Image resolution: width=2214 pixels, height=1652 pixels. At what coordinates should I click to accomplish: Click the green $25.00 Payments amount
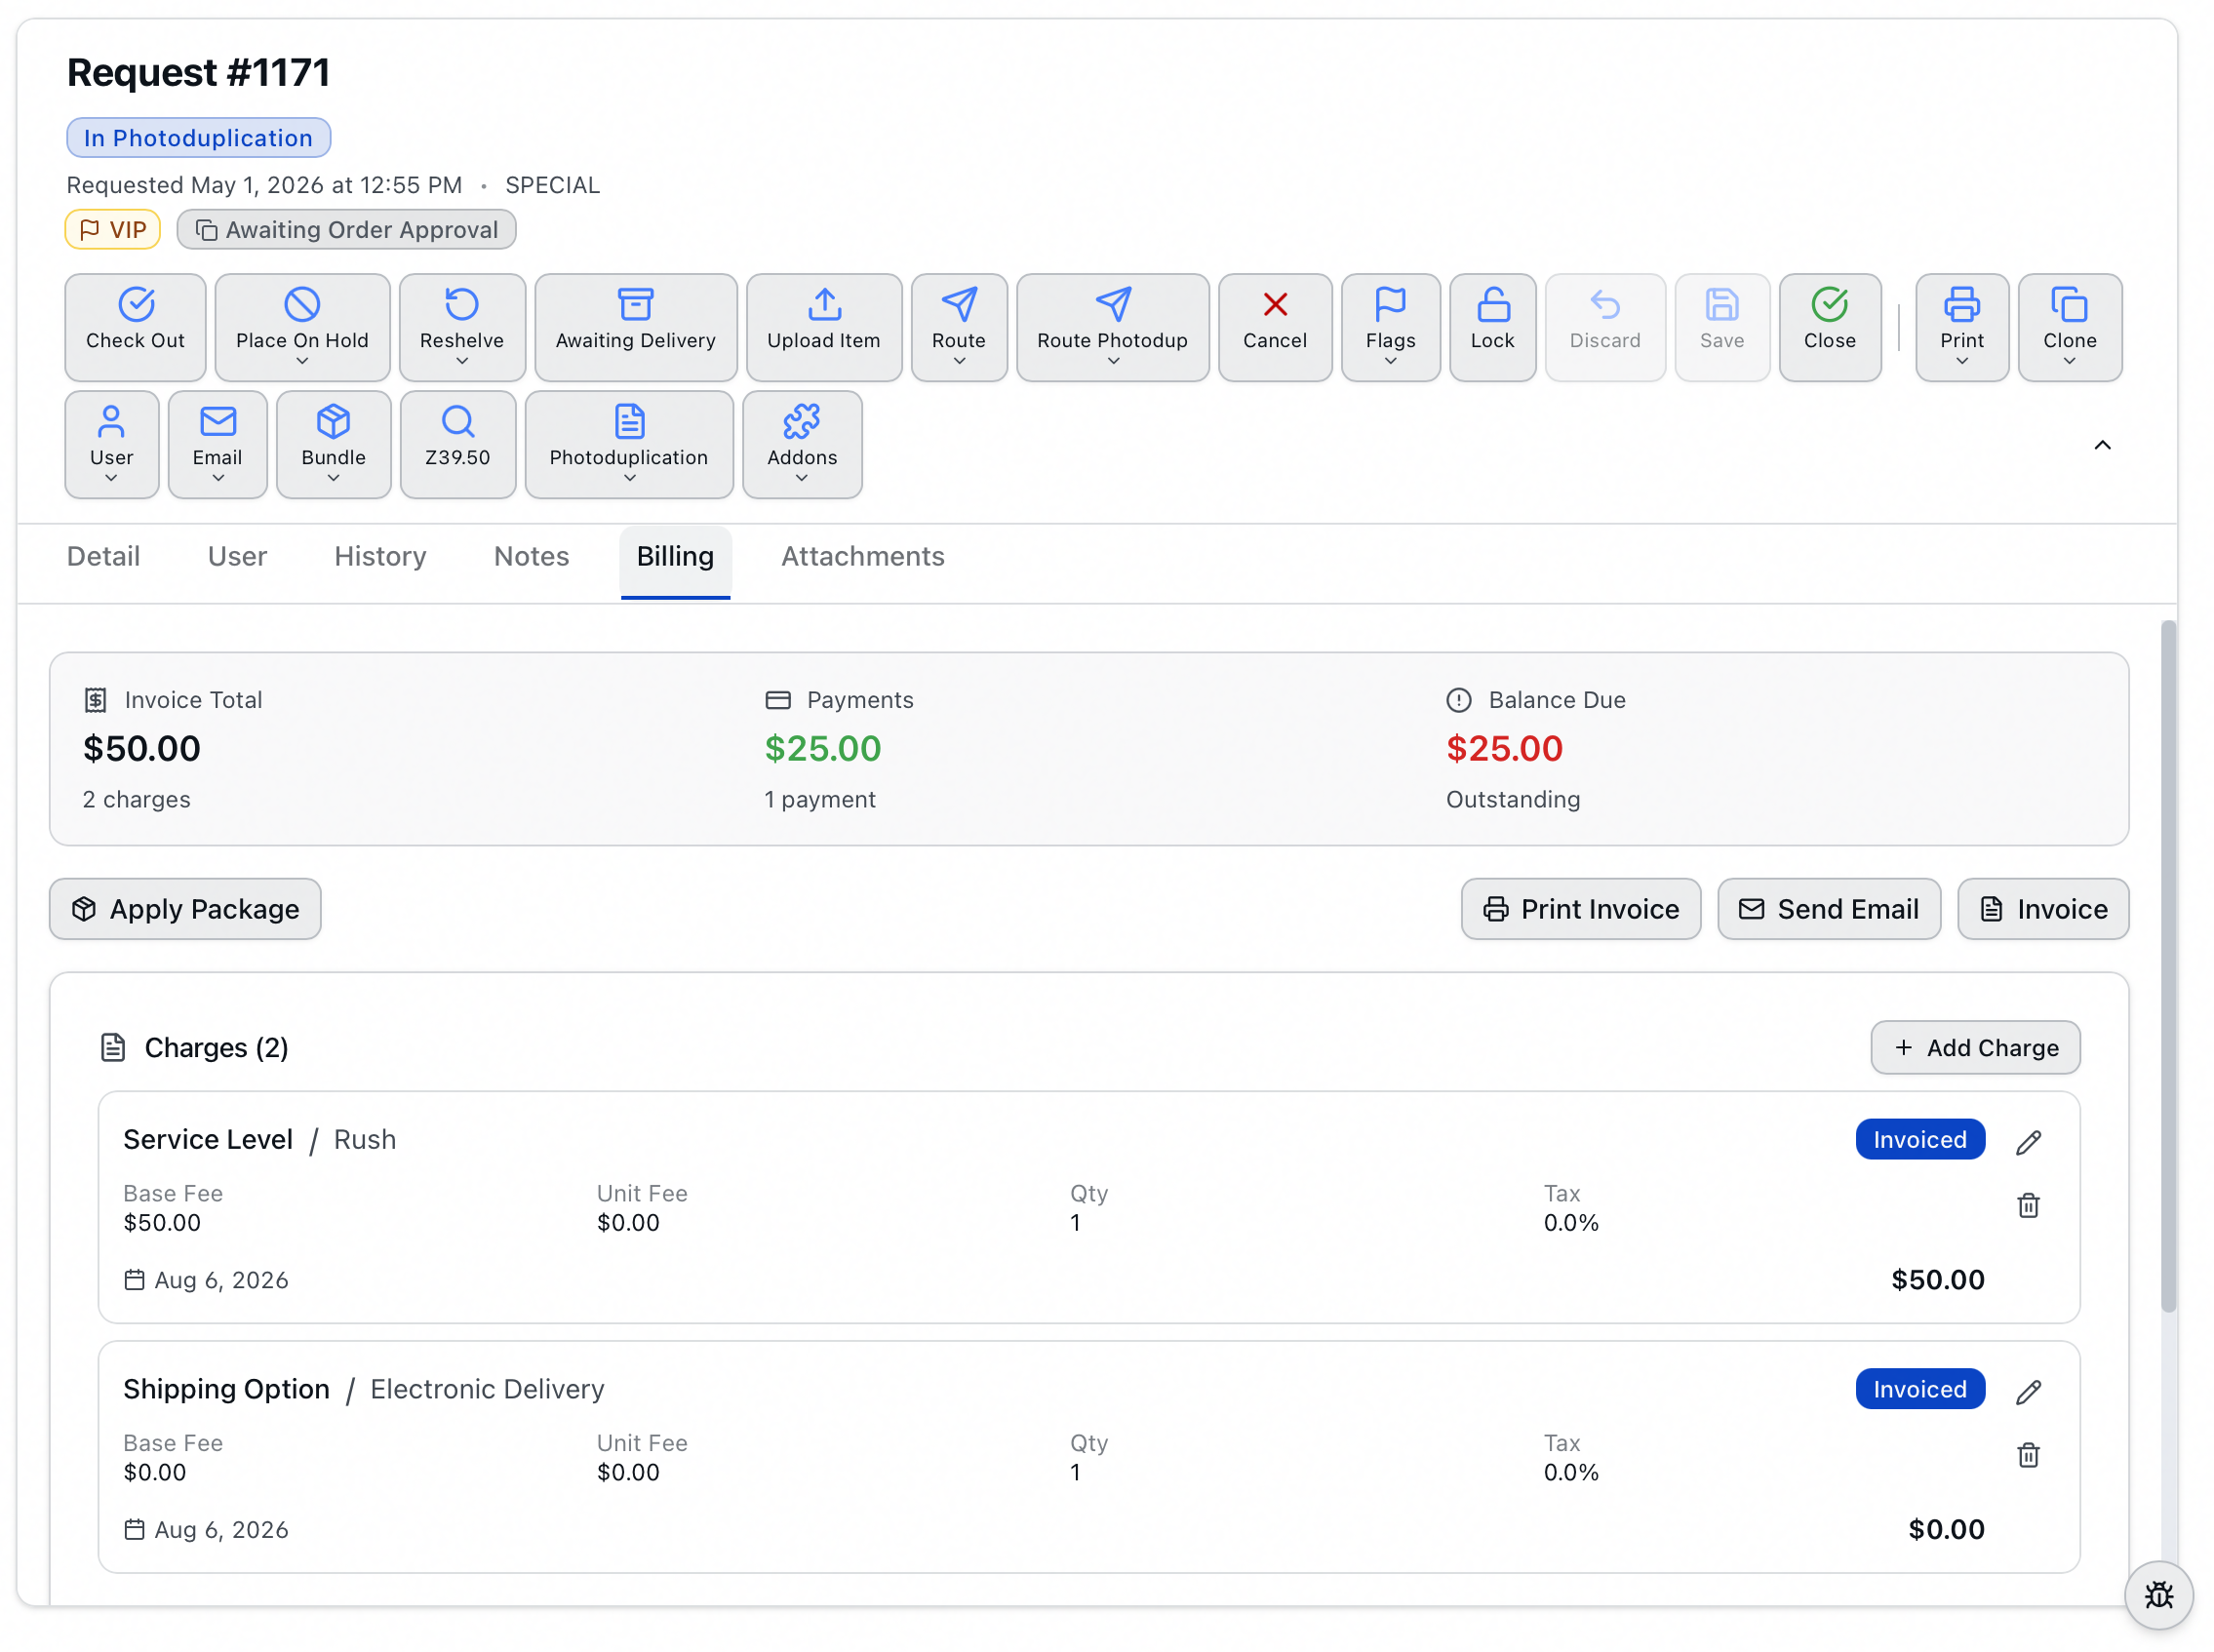[x=822, y=748]
